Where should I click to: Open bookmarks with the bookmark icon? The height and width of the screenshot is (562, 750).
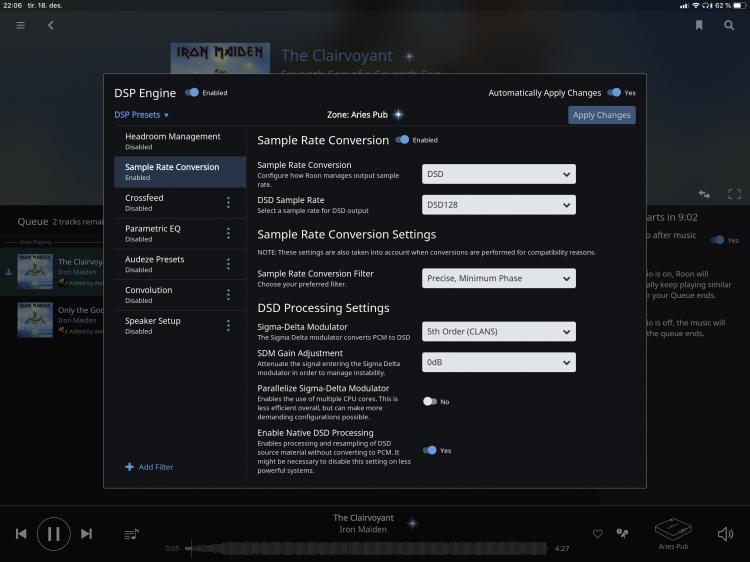[699, 25]
